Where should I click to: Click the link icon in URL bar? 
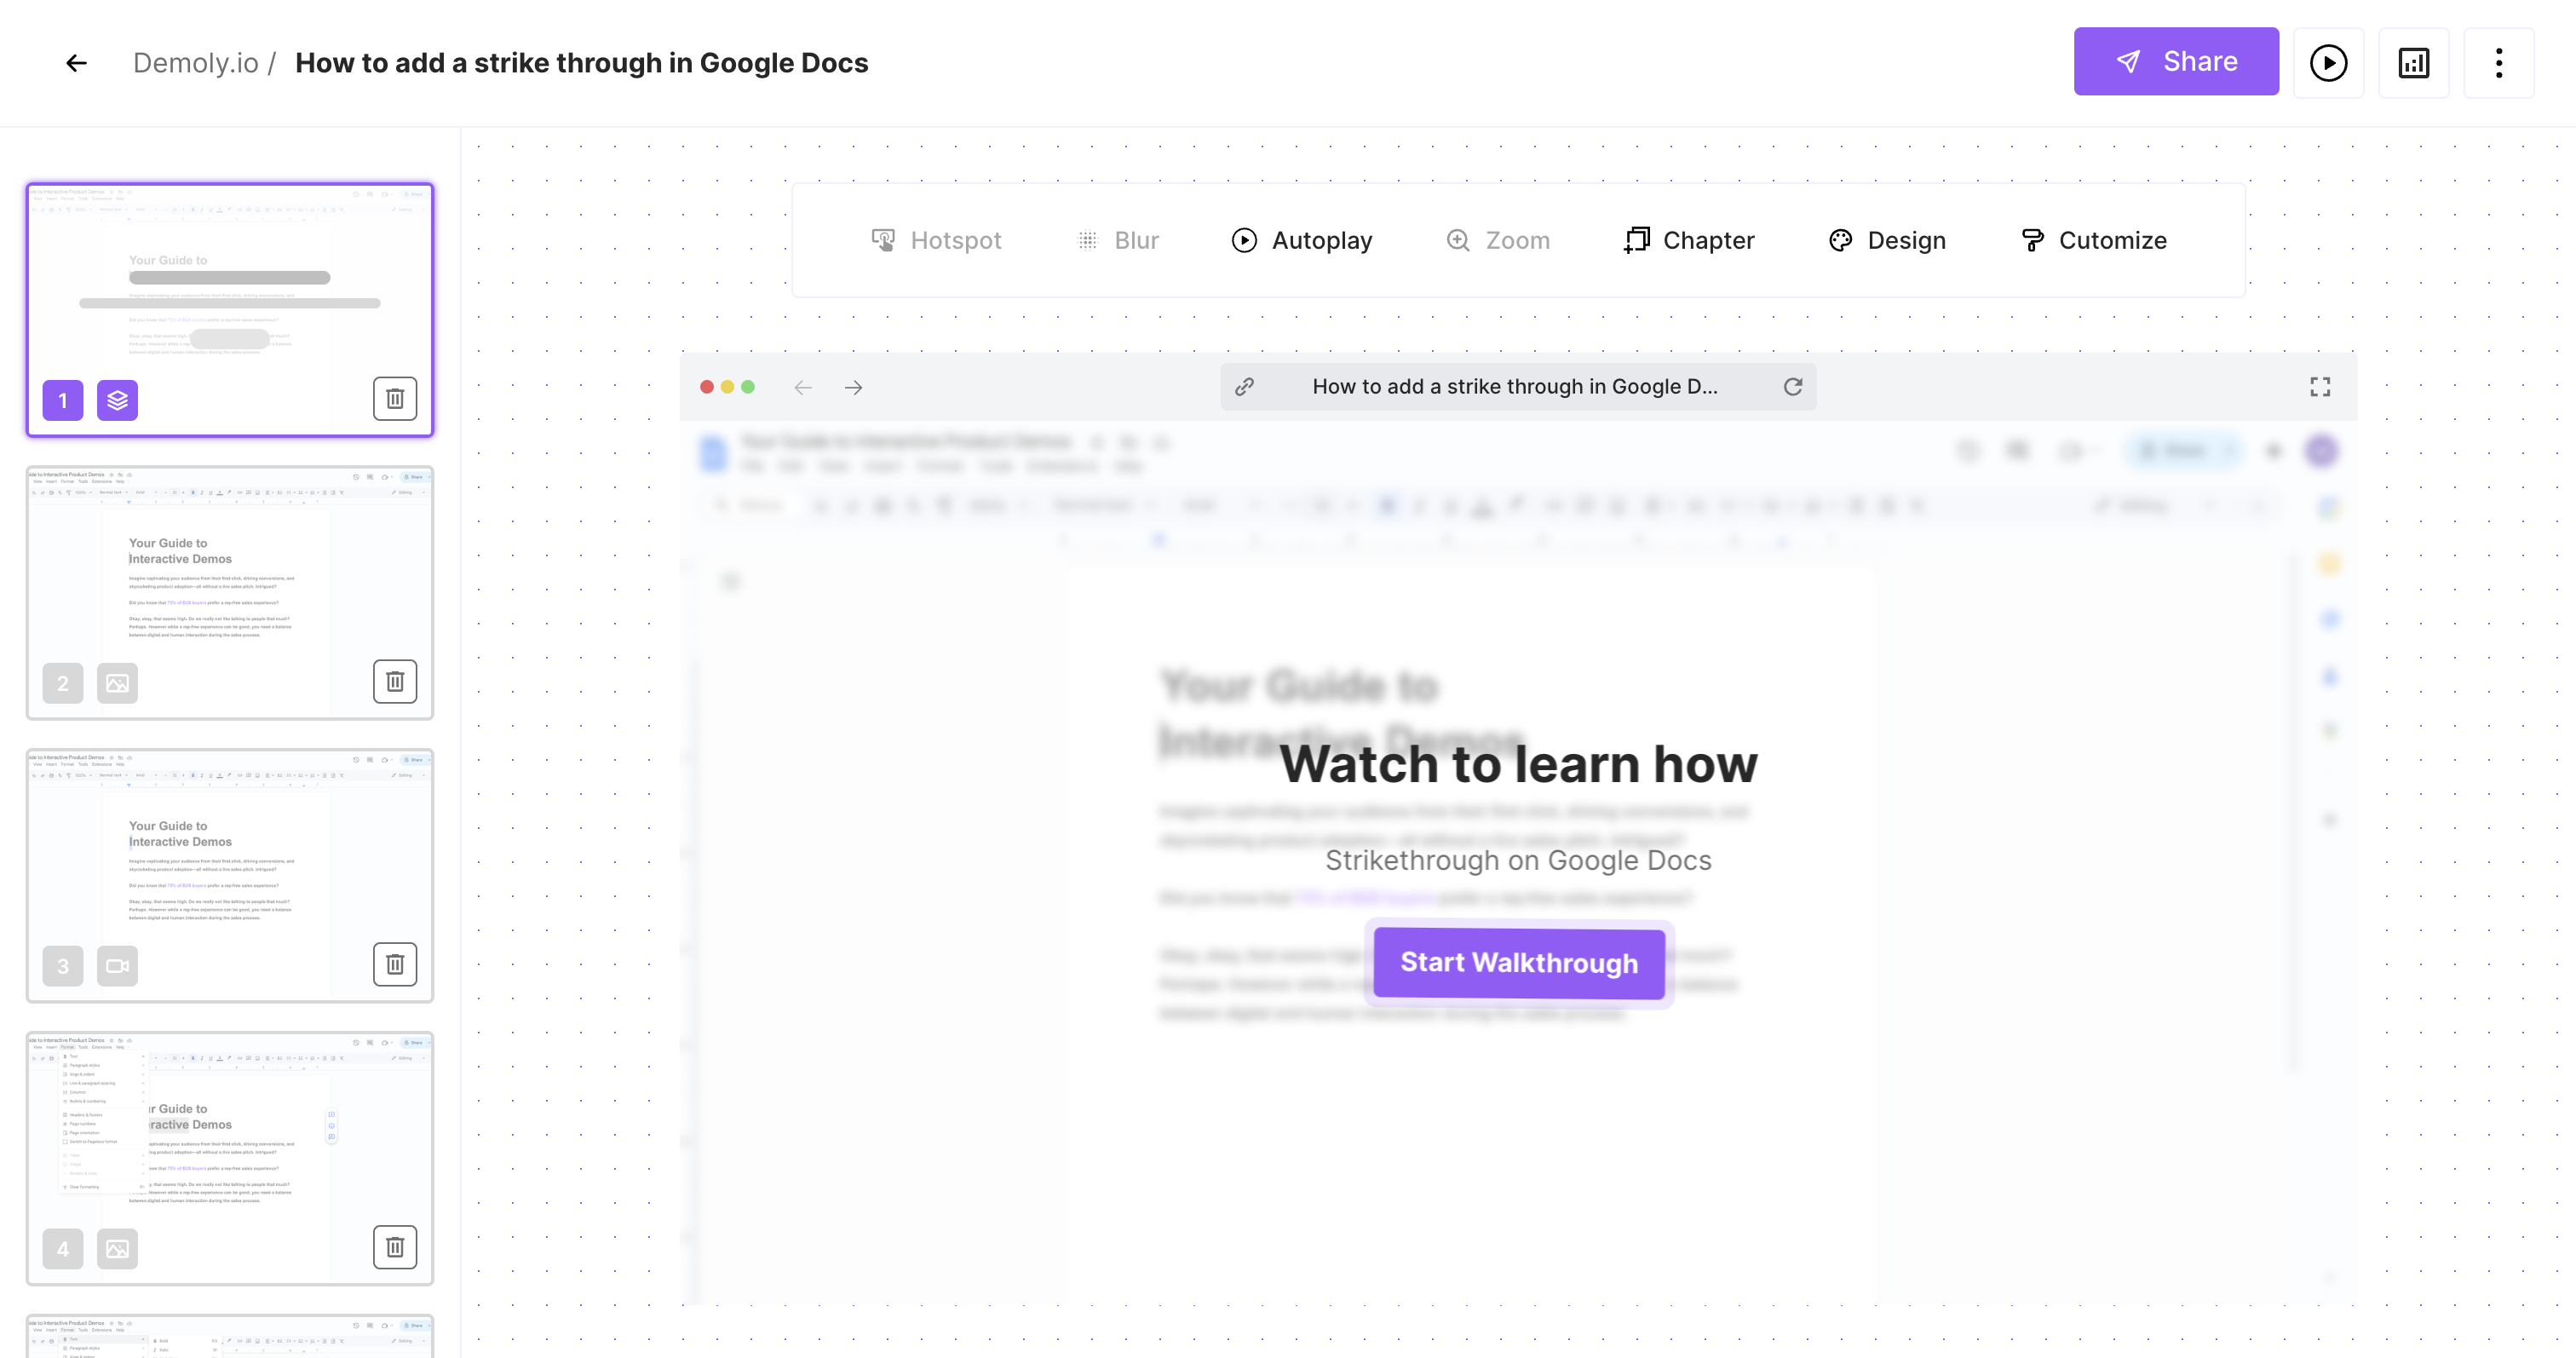[1244, 387]
